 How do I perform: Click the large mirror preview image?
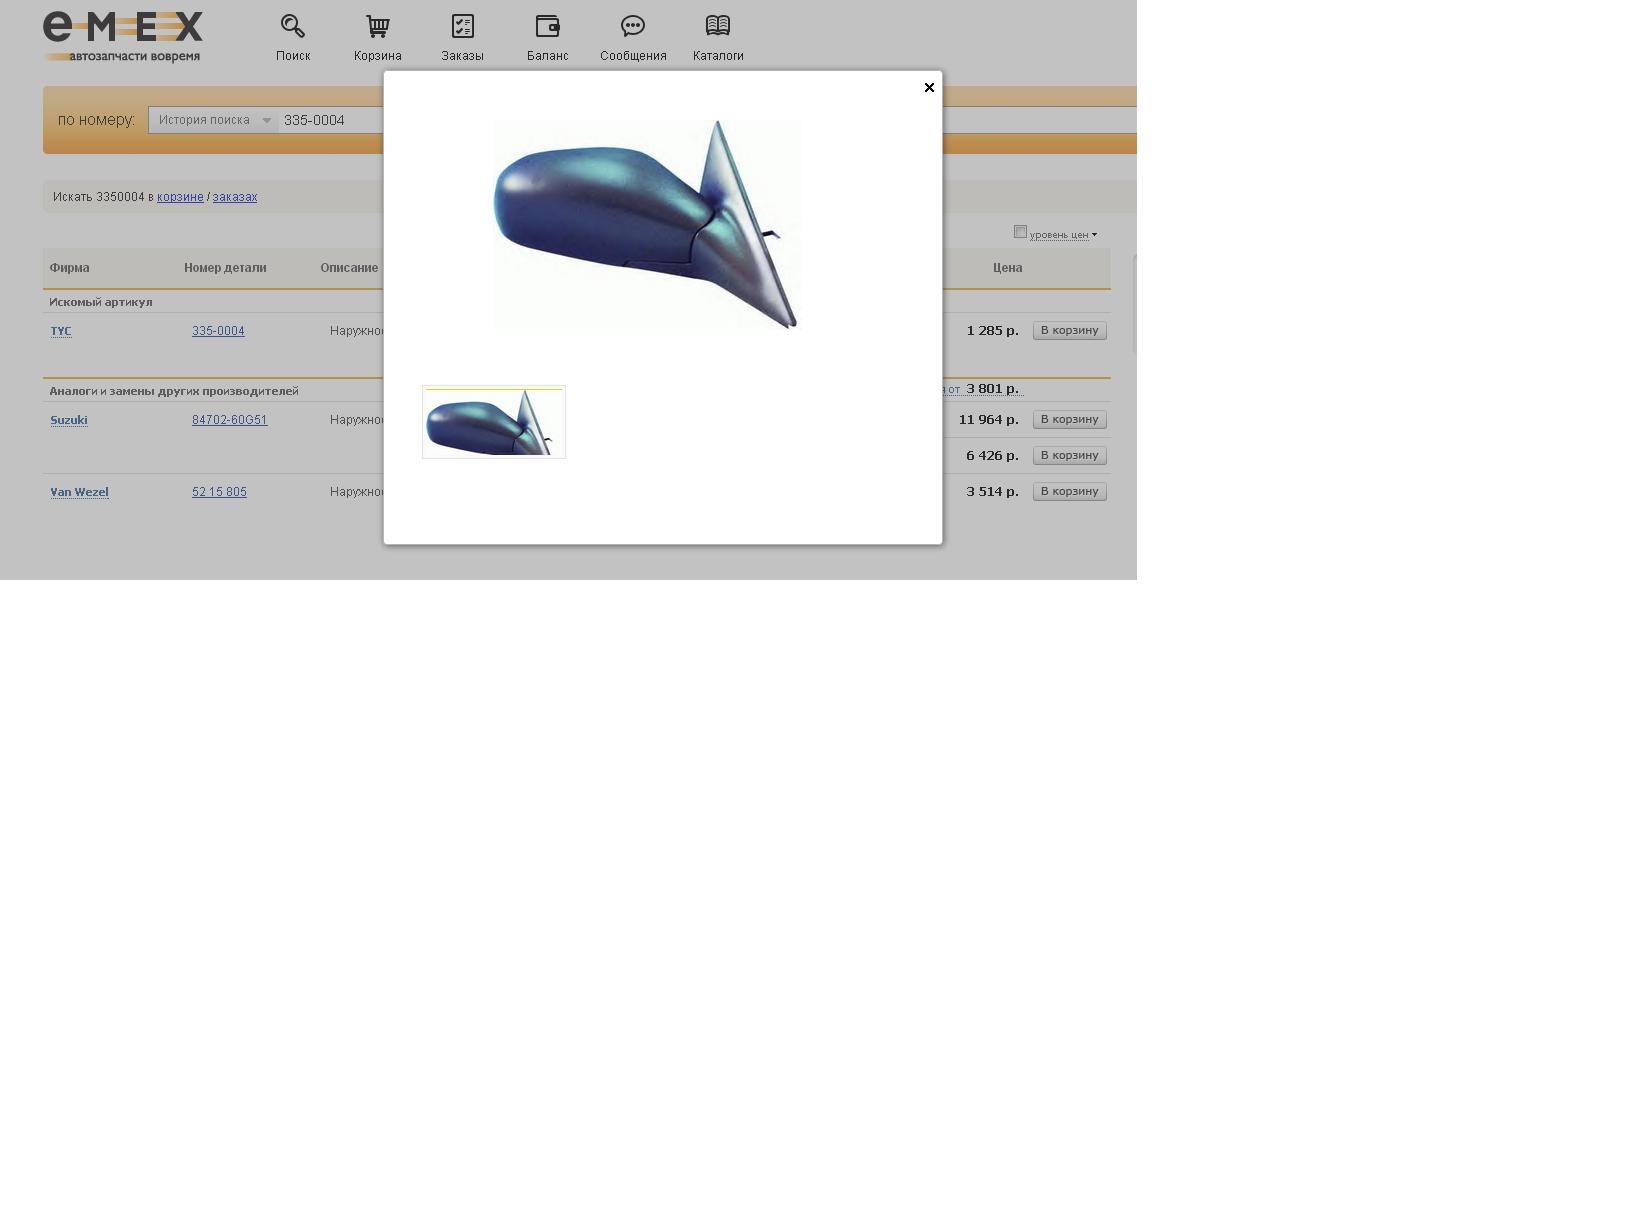tap(647, 224)
